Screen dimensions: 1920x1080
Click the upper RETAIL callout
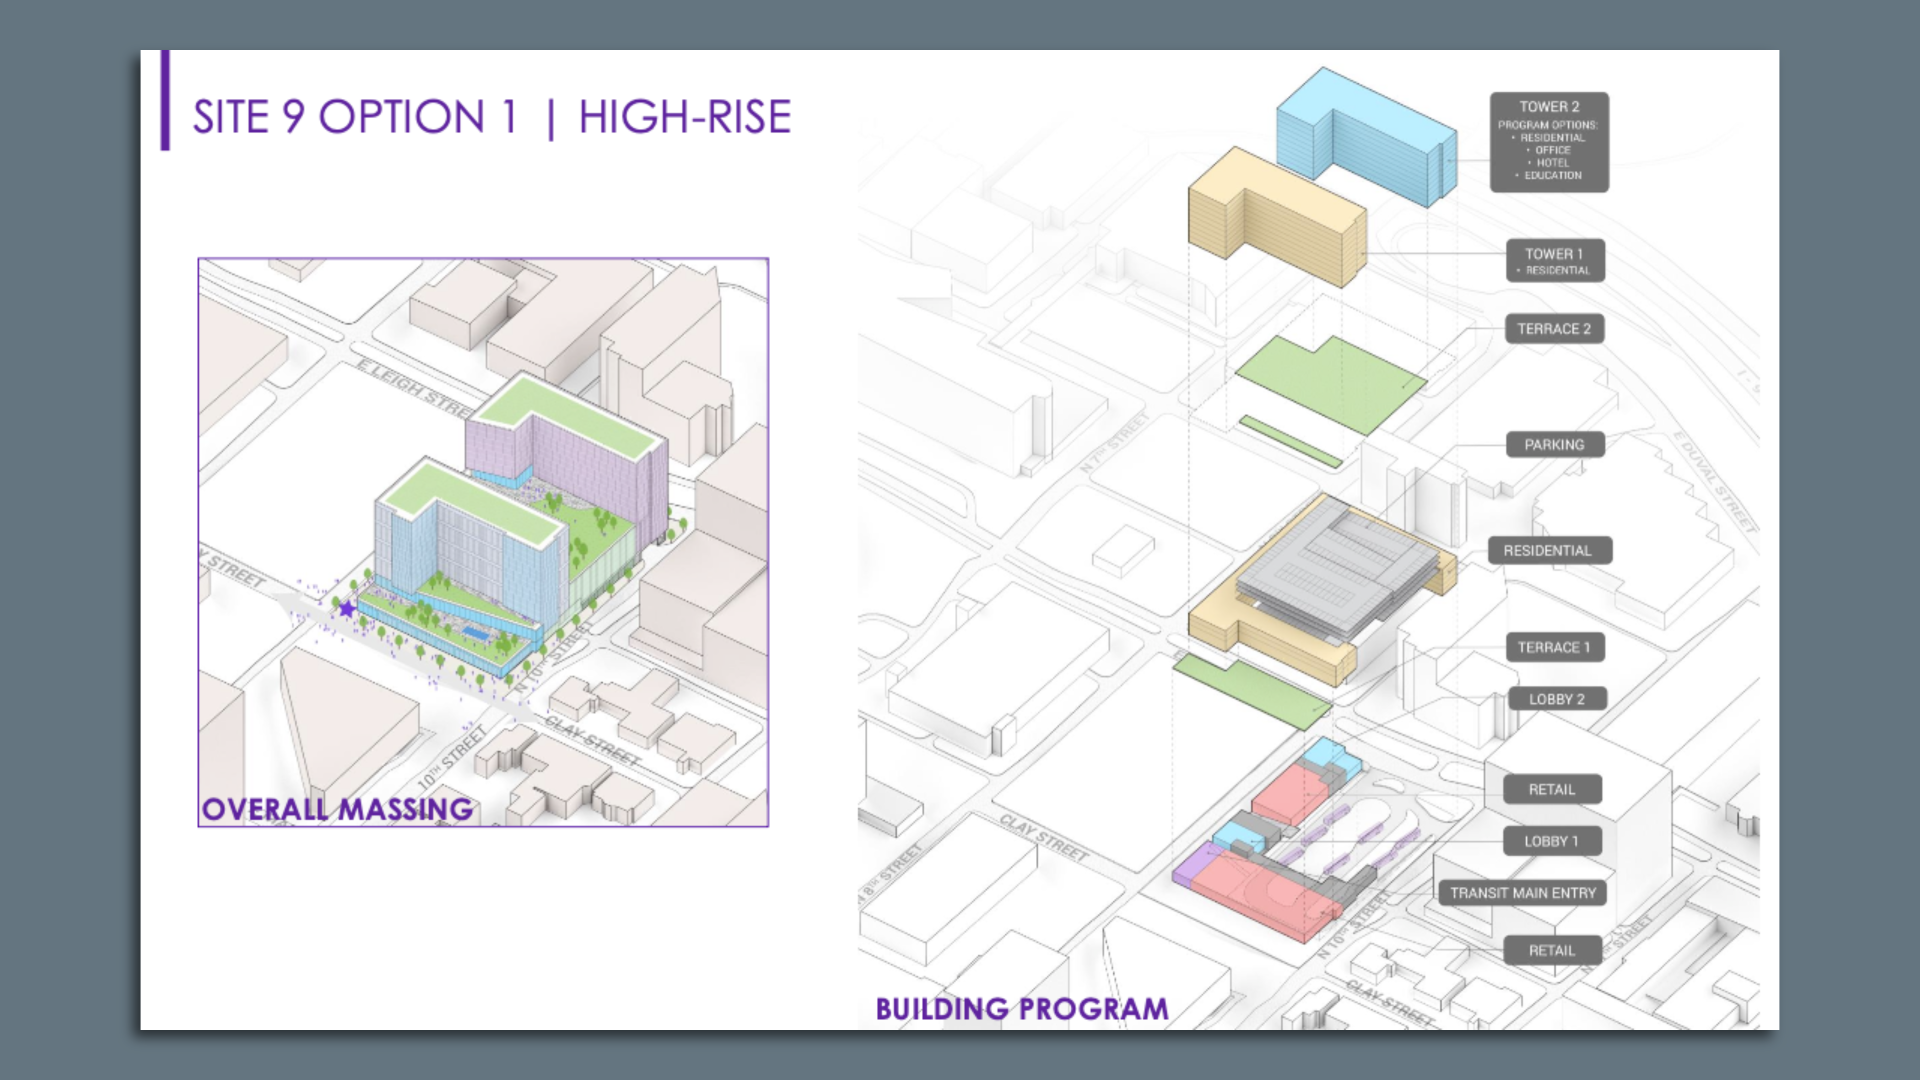tap(1552, 789)
